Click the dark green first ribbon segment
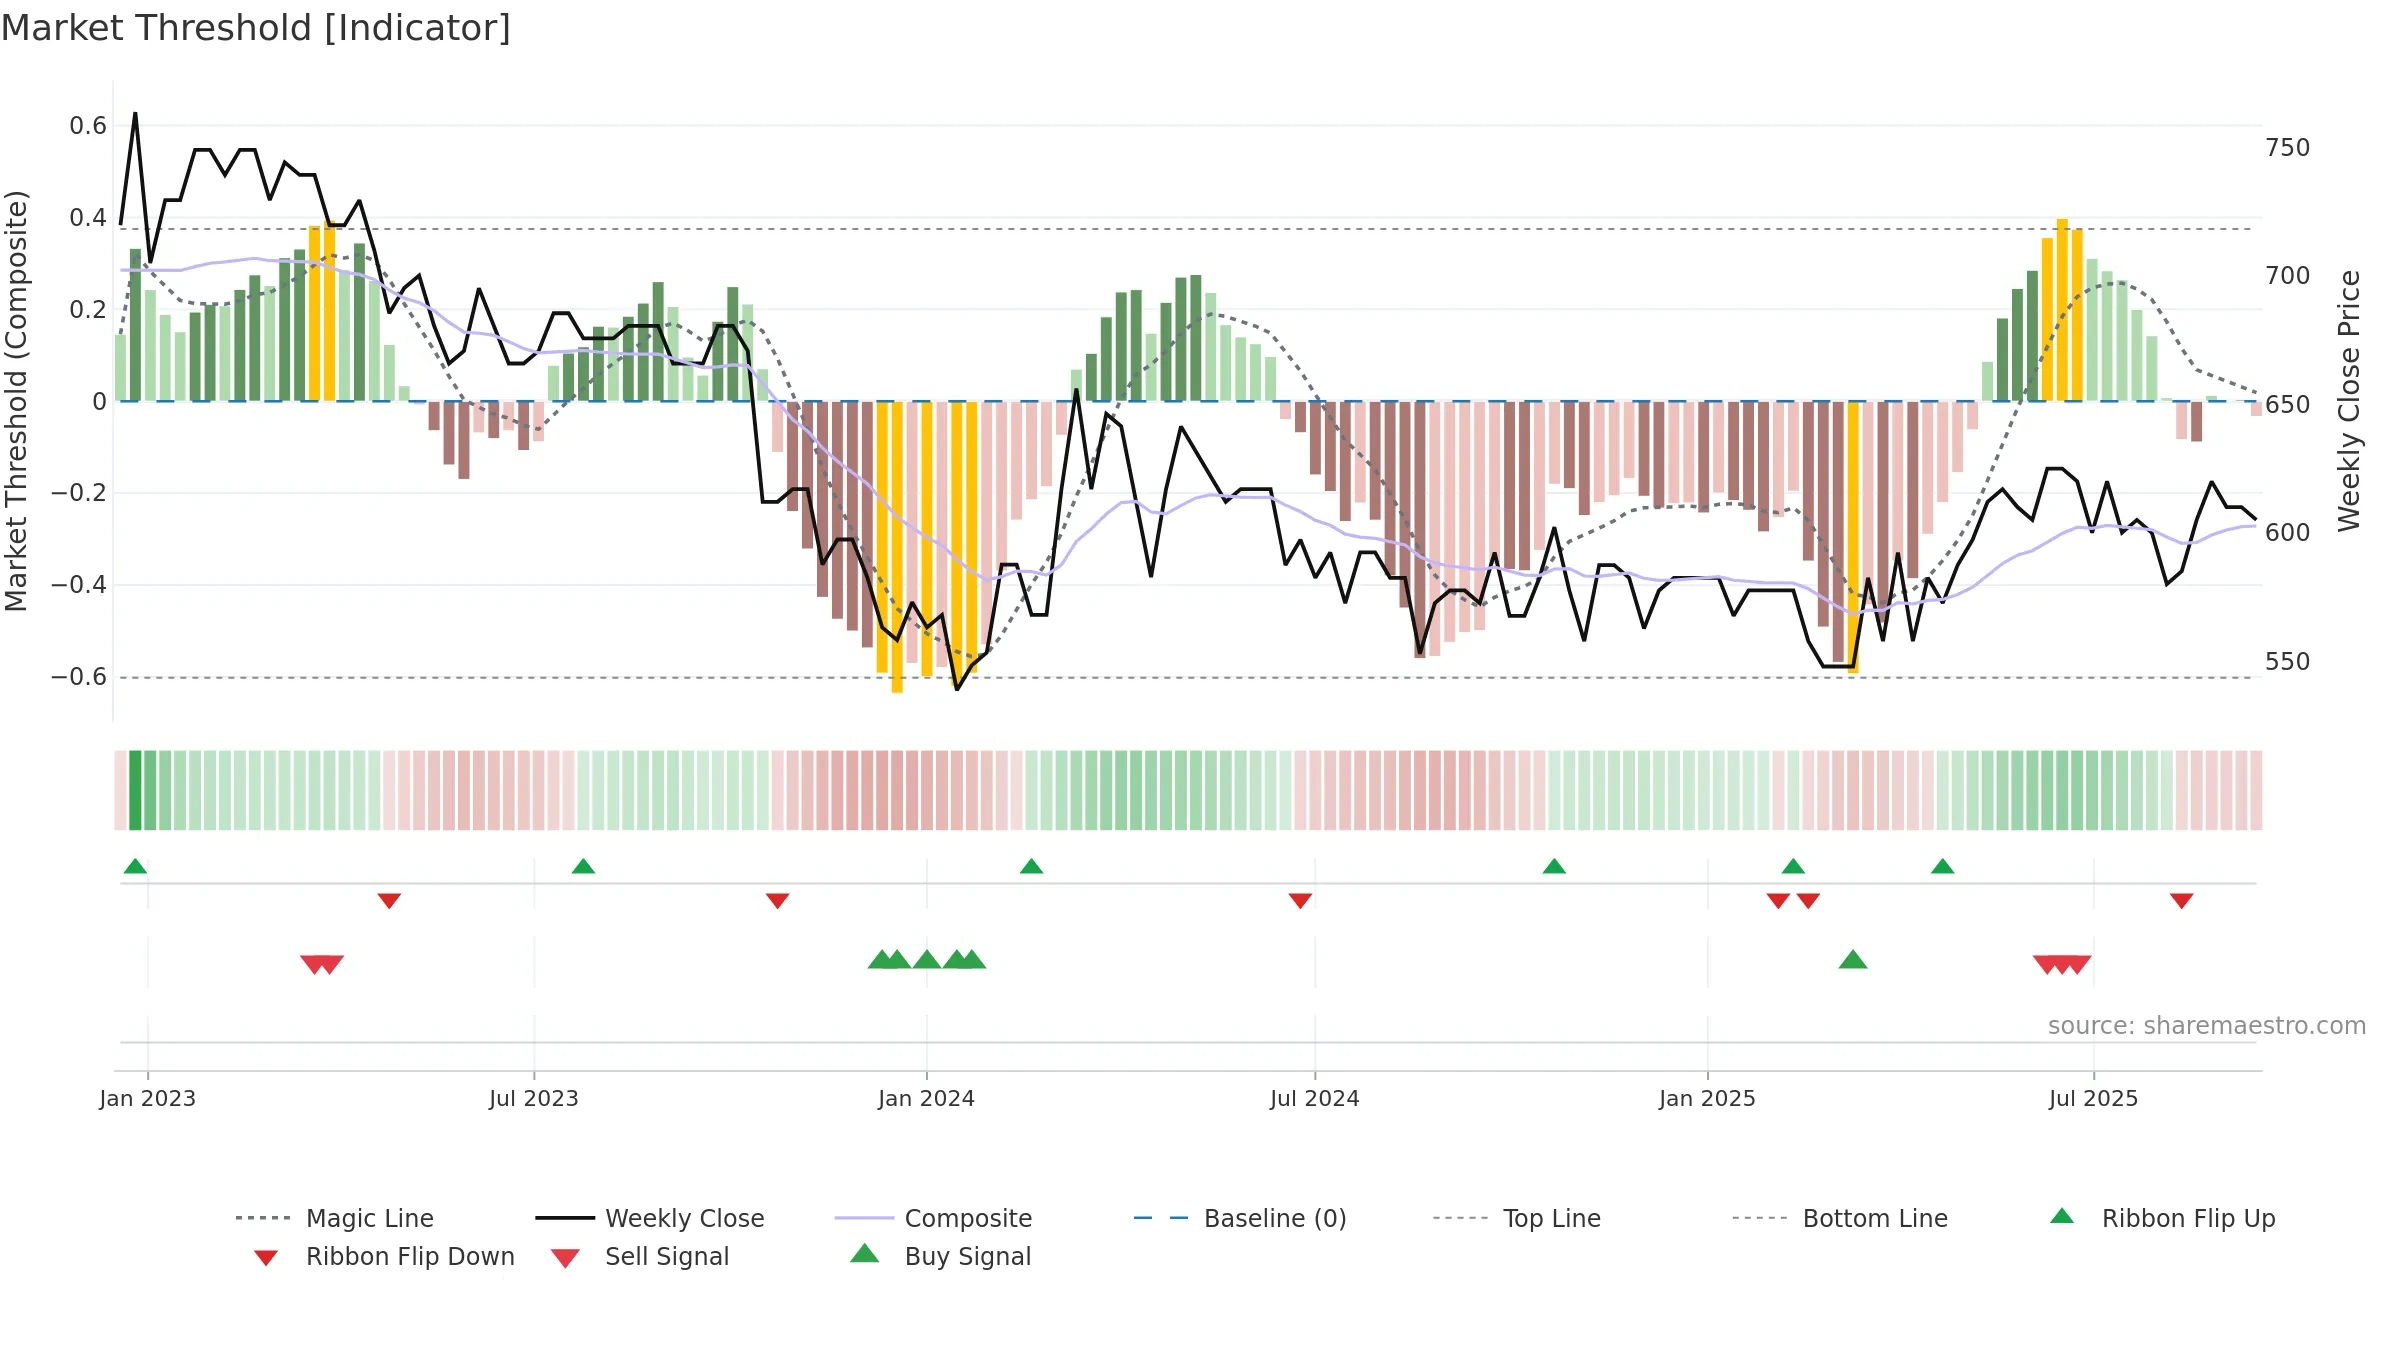This screenshot has height=1350, width=2400. 135,790
